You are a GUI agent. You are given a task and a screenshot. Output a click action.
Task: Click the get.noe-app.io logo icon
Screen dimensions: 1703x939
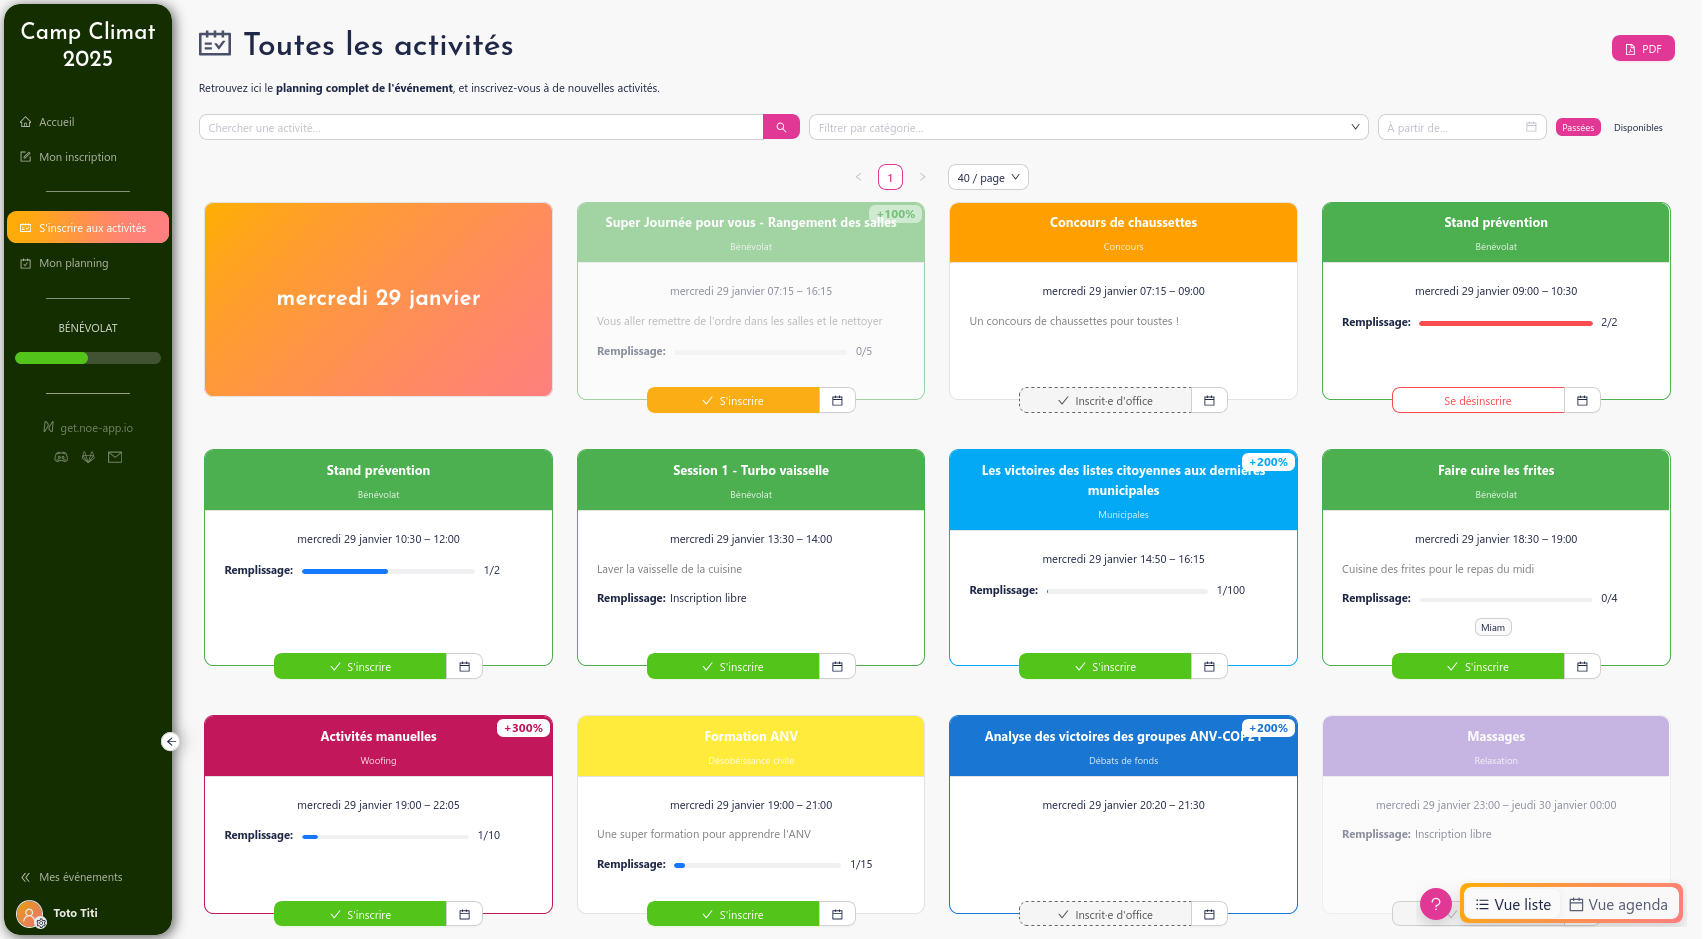point(48,427)
